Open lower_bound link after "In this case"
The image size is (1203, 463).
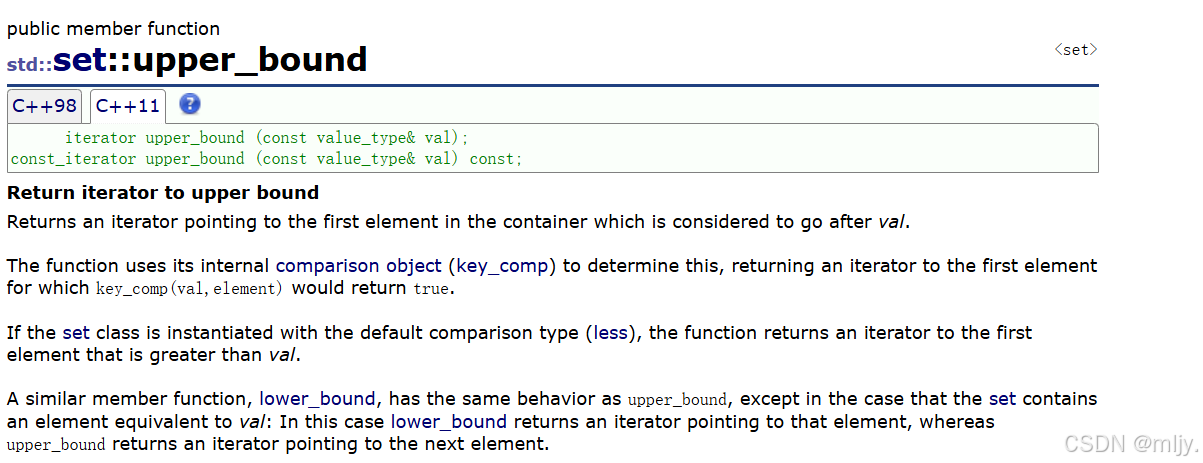448,421
